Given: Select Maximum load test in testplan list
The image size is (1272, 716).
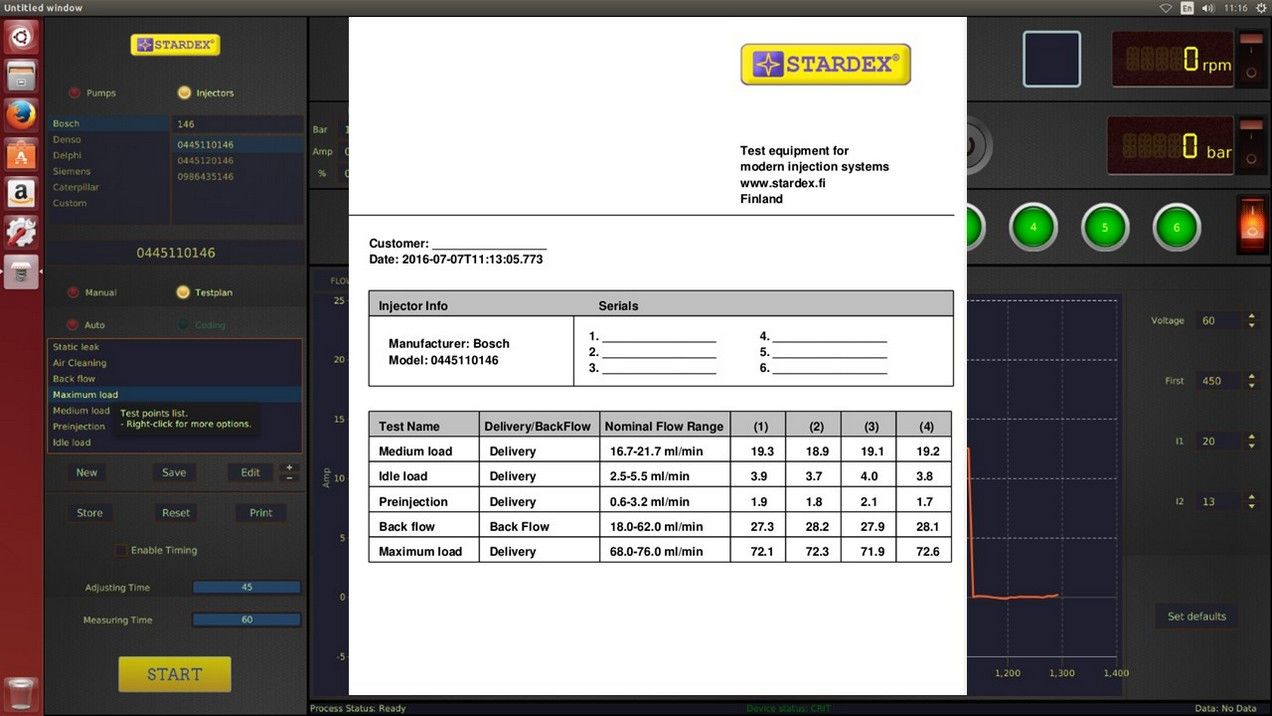Looking at the screenshot, I should pos(174,395).
